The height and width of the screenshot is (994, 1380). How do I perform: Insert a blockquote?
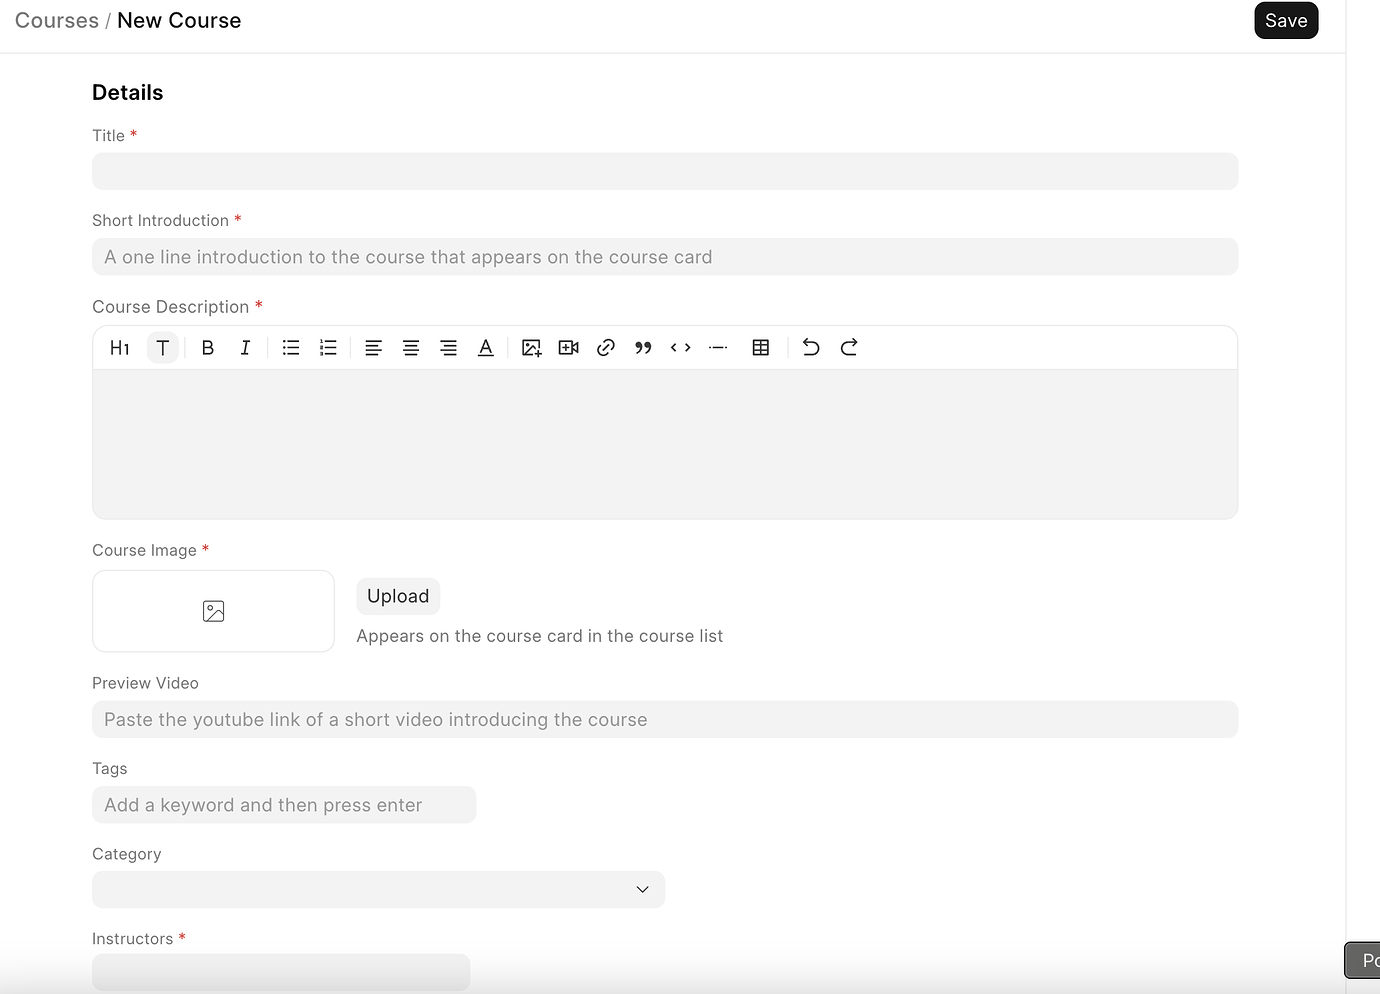click(x=643, y=348)
